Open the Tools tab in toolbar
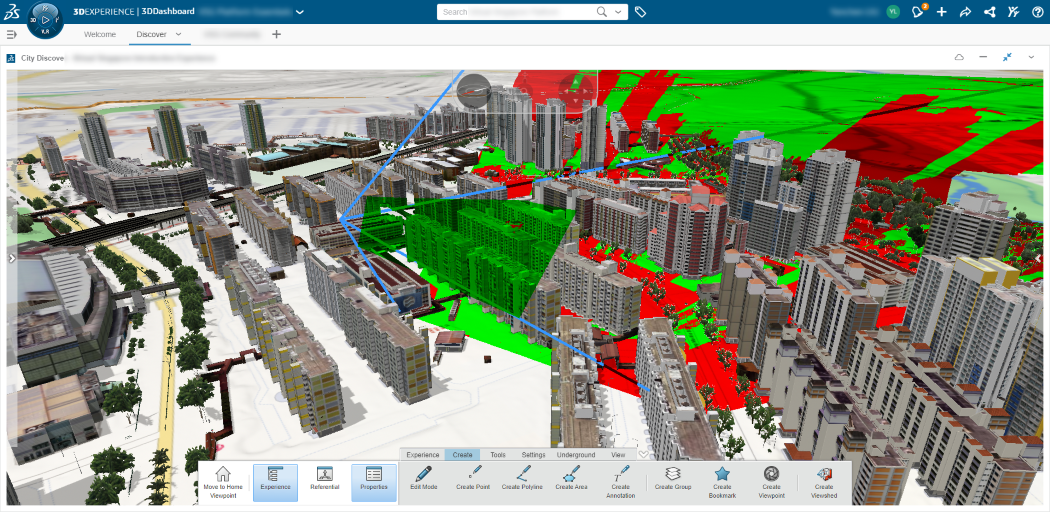 (498, 454)
